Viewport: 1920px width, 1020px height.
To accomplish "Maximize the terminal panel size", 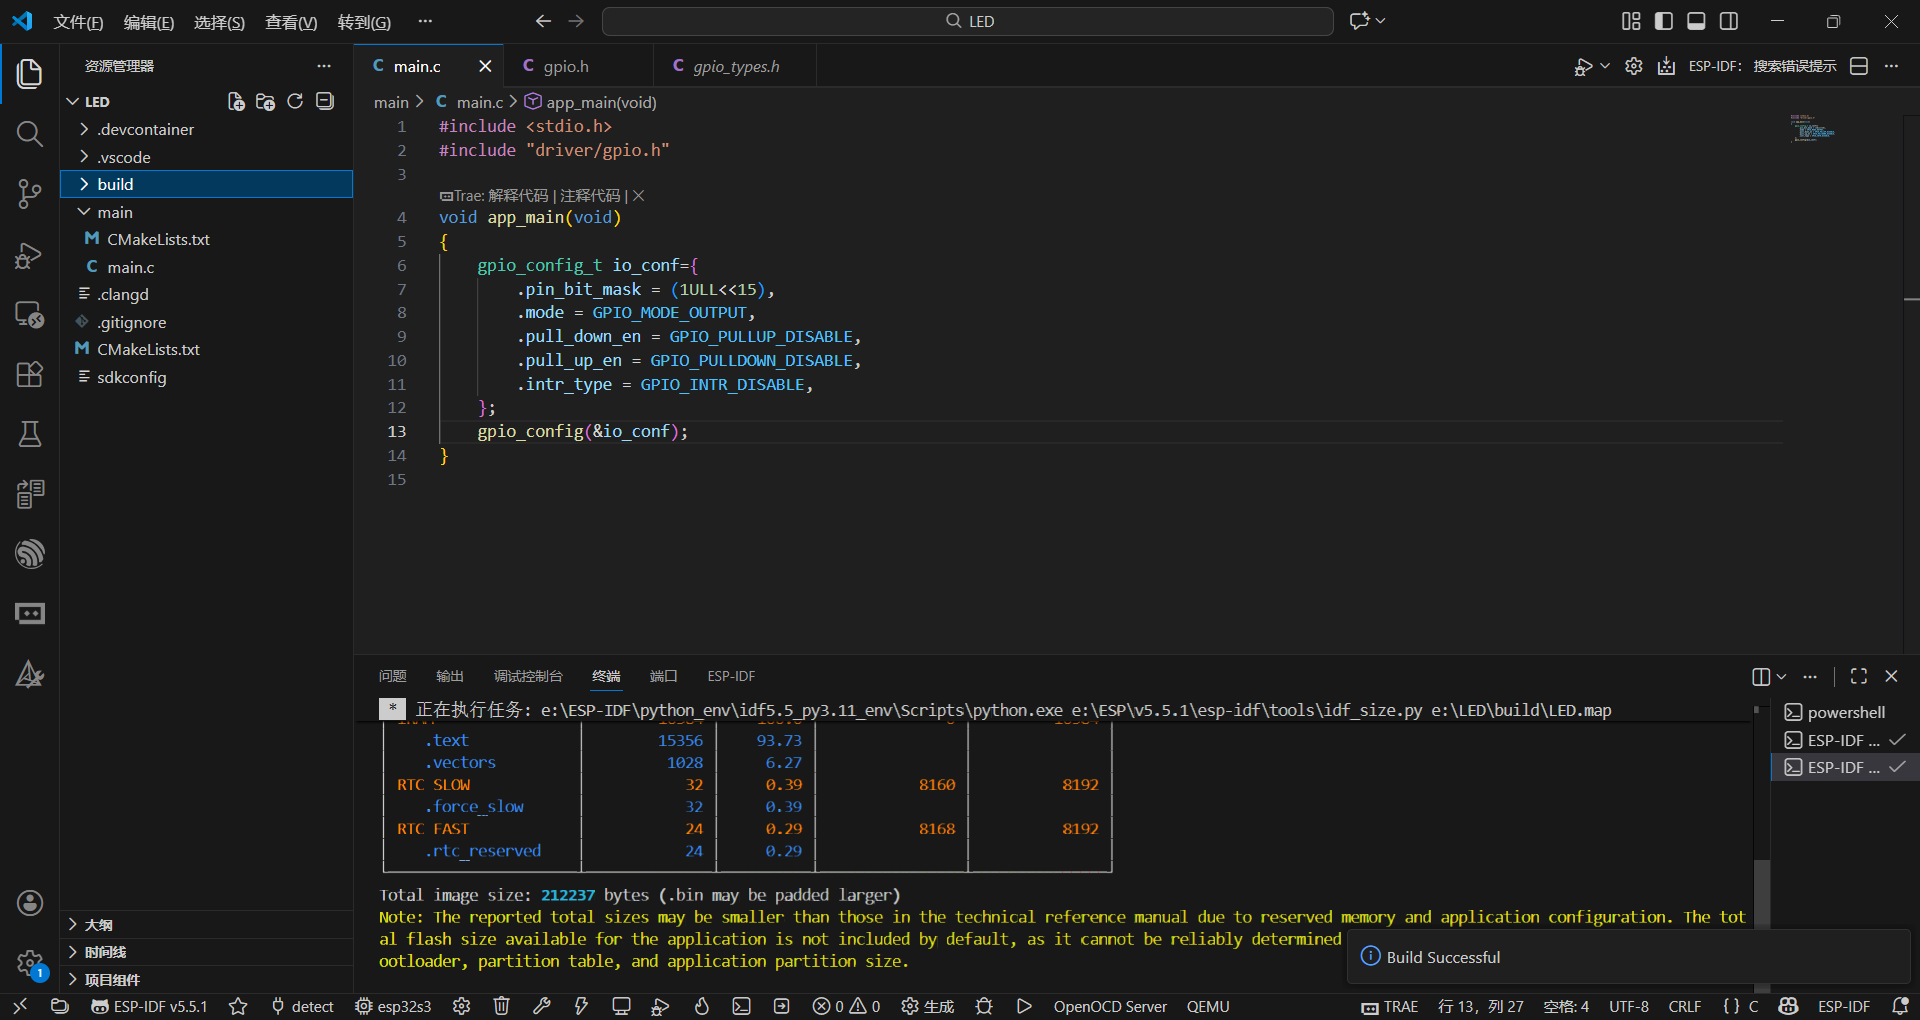I will (x=1859, y=676).
